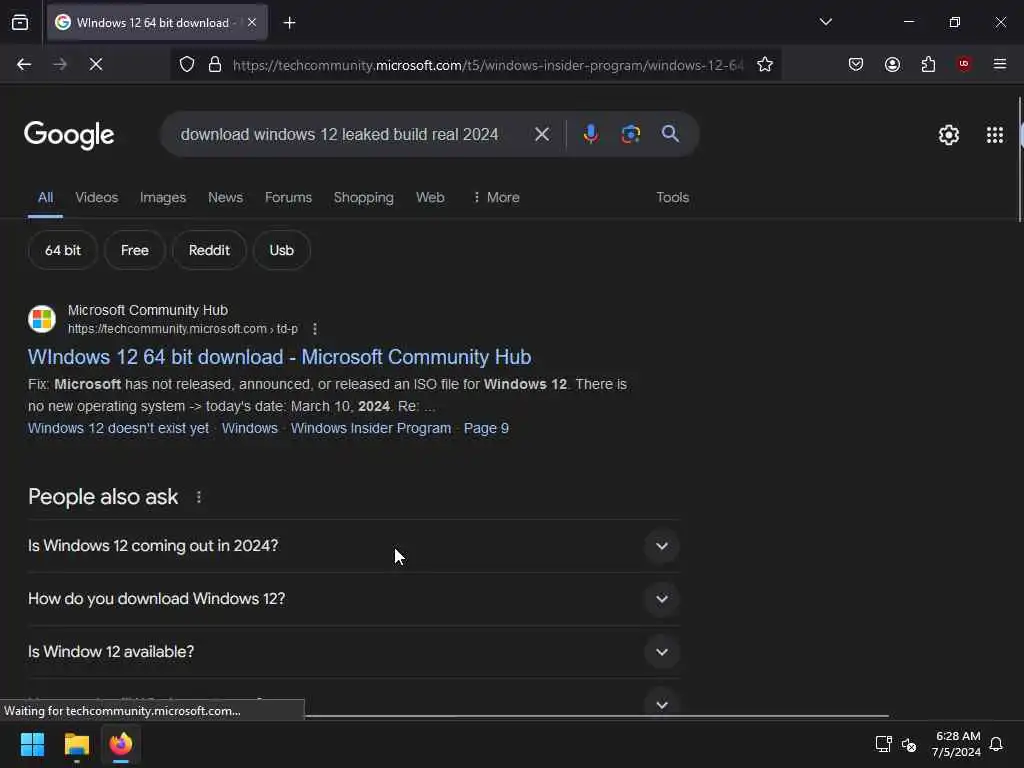
Task: Switch to Images results tab
Action: click(163, 197)
